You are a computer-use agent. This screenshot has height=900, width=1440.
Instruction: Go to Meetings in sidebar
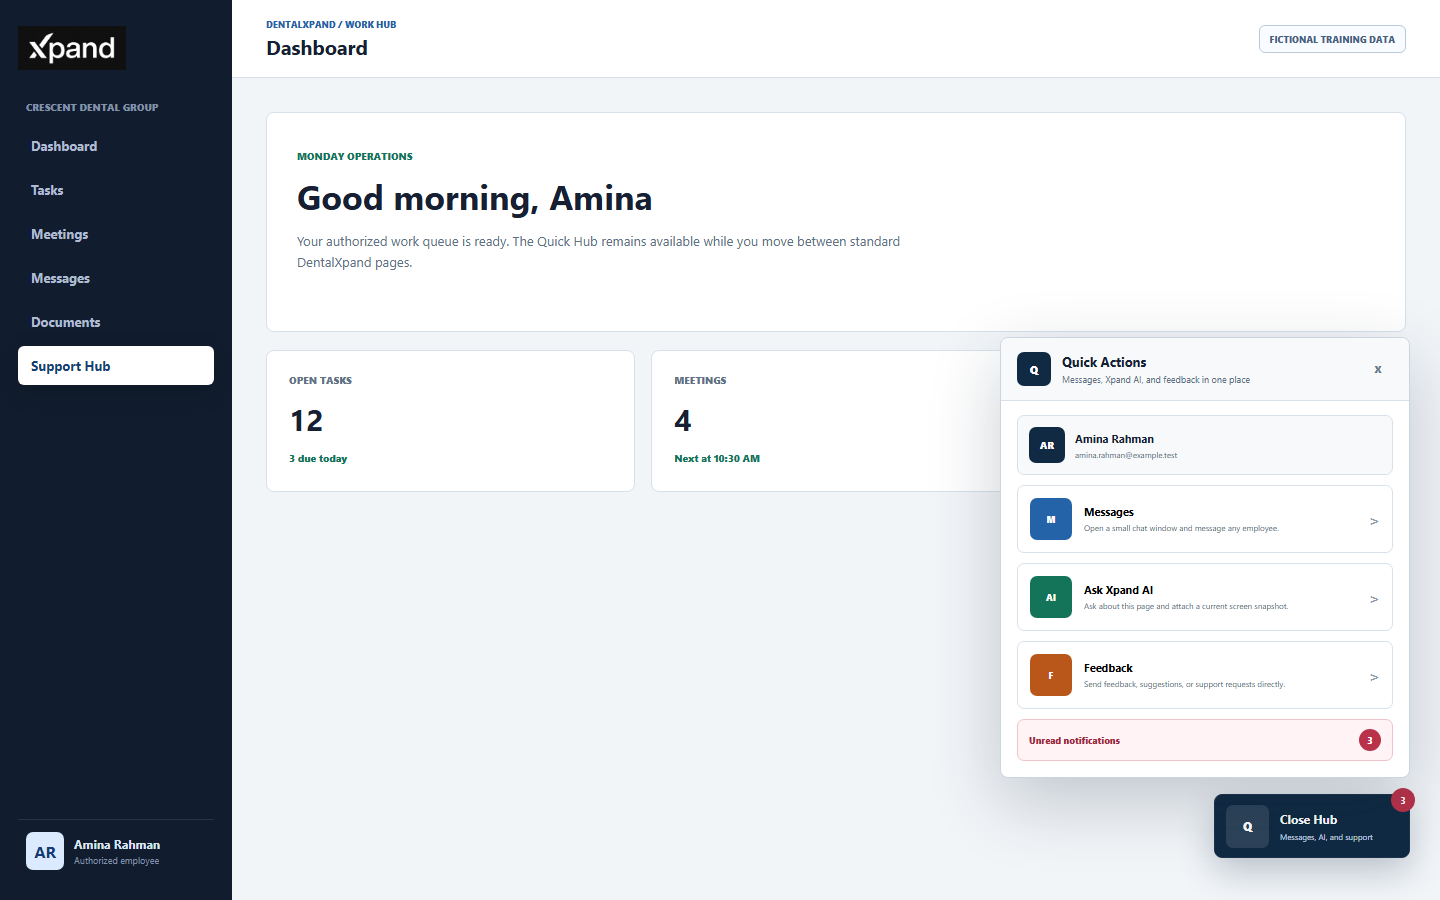pos(116,234)
